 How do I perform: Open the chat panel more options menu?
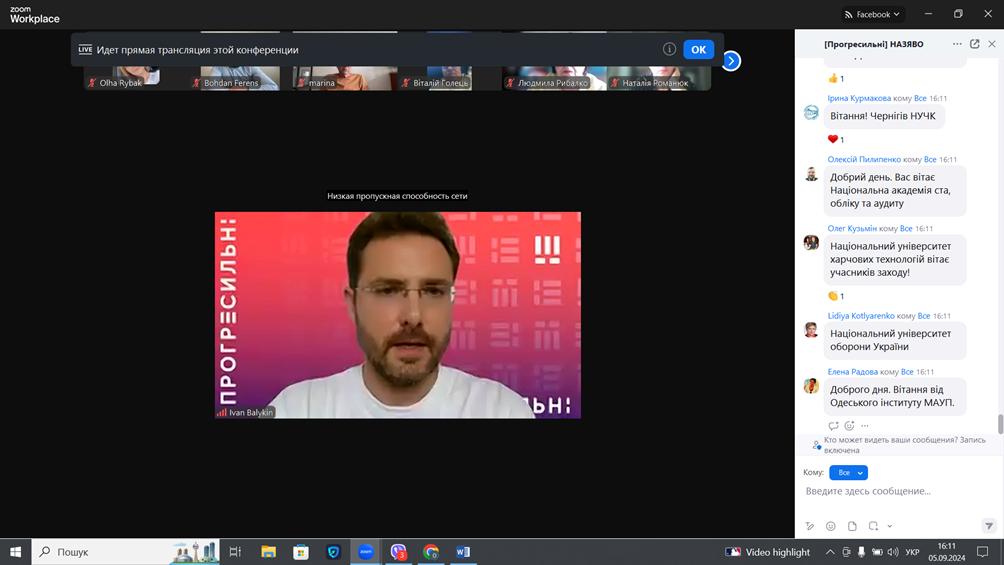957,44
